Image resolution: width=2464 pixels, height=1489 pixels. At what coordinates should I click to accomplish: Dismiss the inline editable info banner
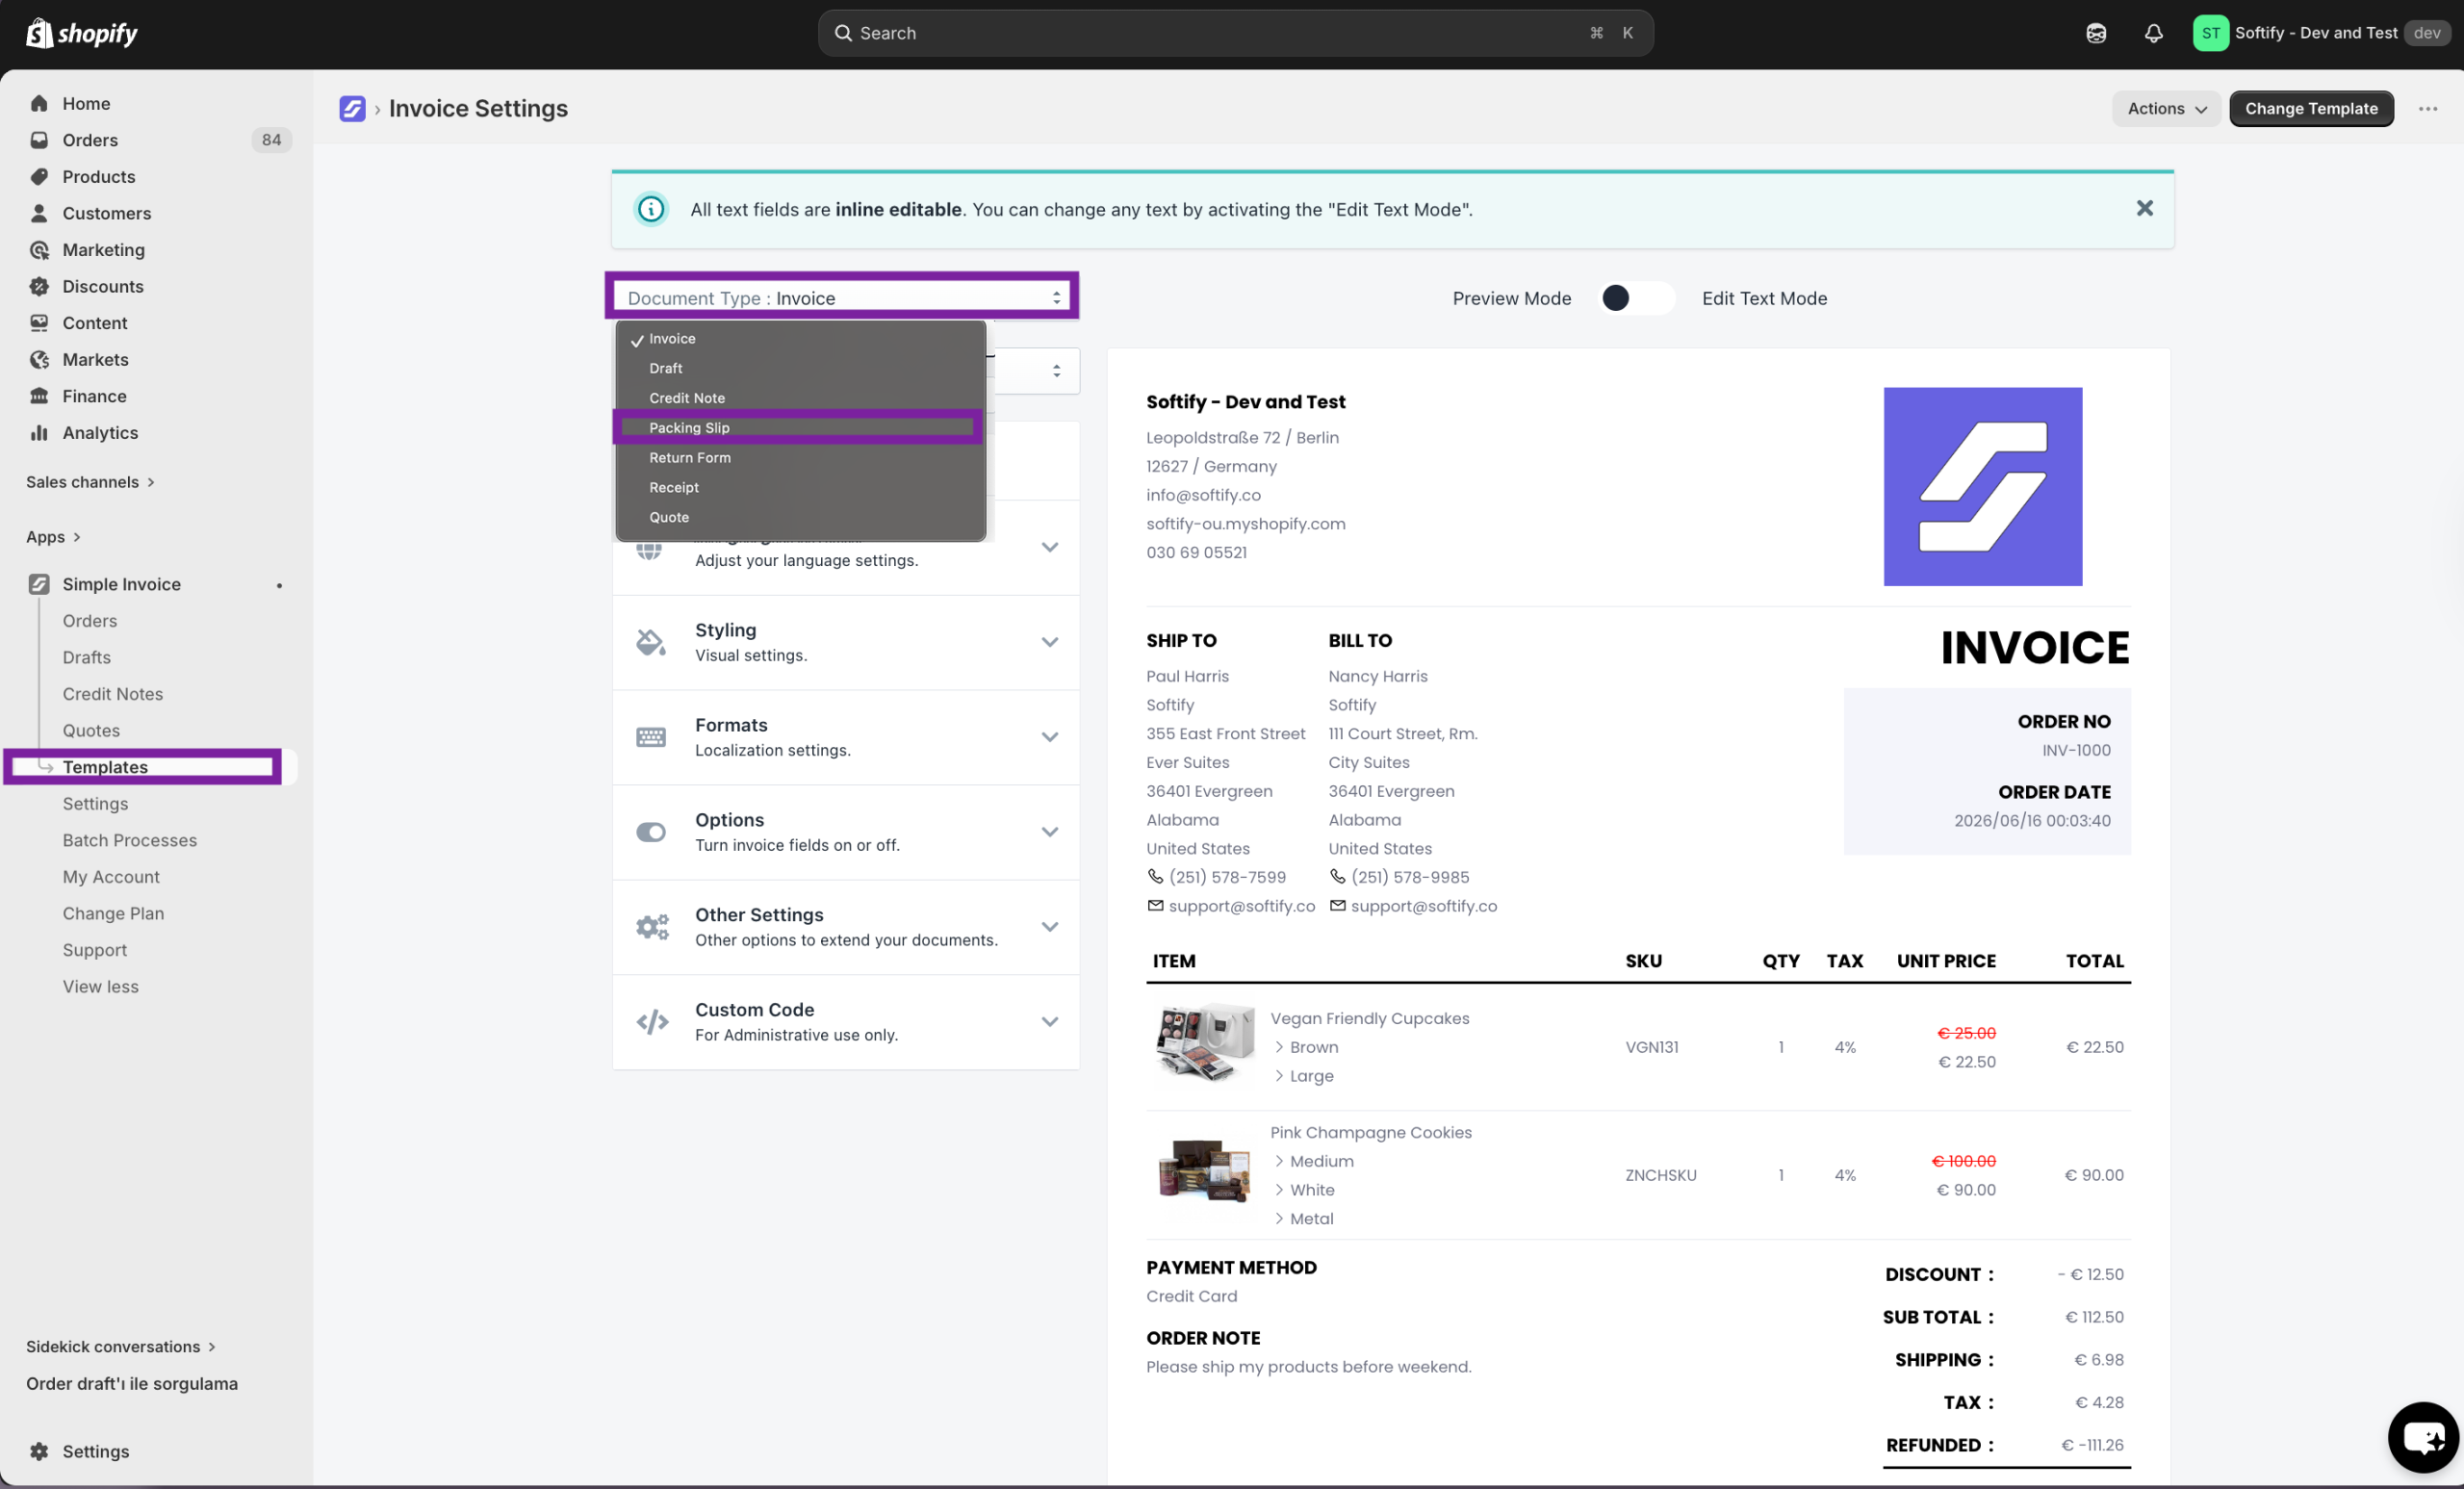2144,208
